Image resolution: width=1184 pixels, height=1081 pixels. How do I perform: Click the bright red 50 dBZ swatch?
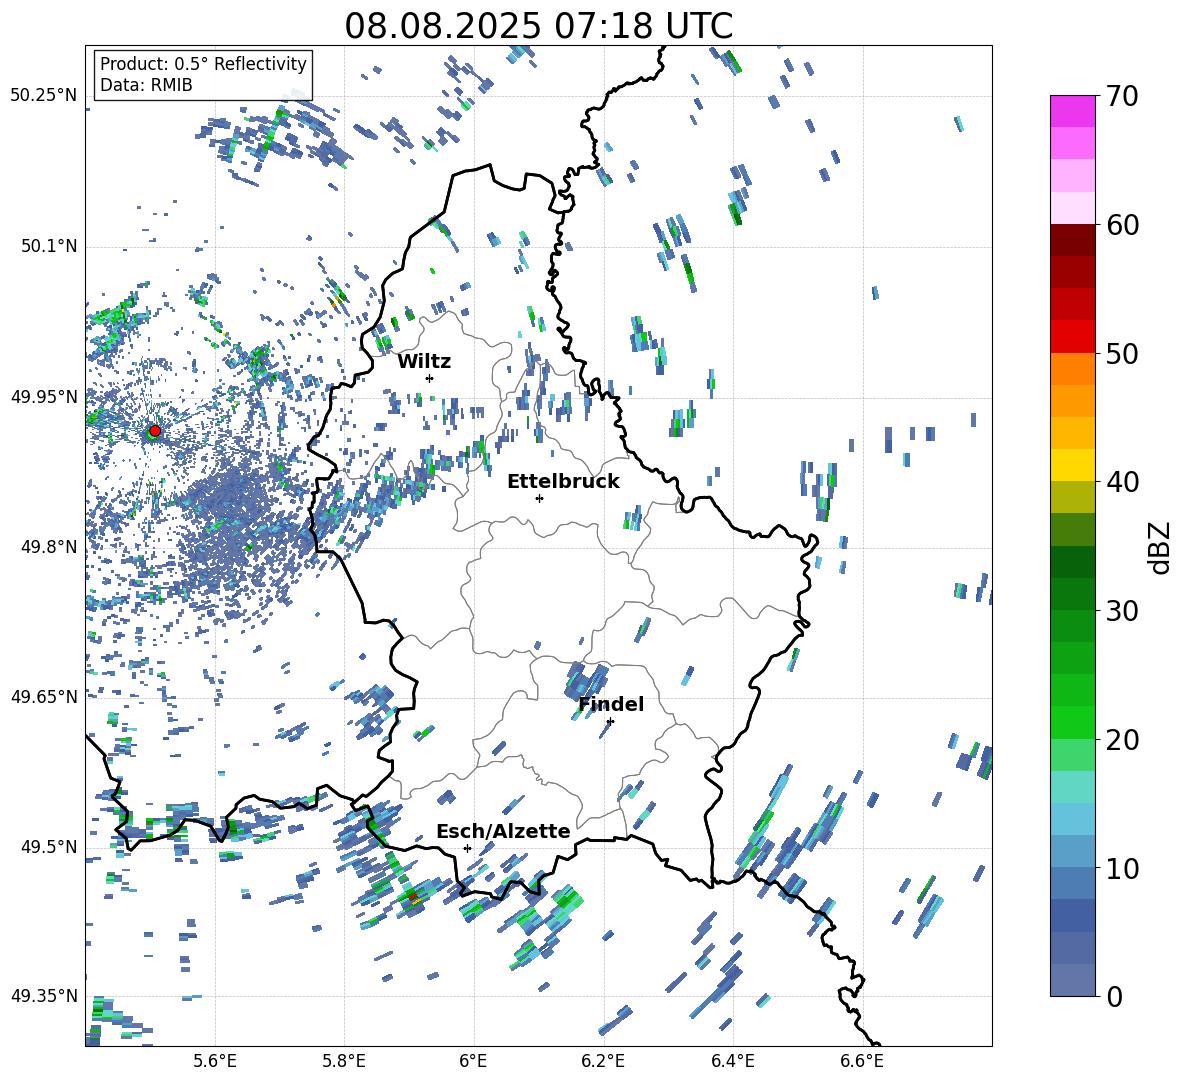(x=1072, y=337)
